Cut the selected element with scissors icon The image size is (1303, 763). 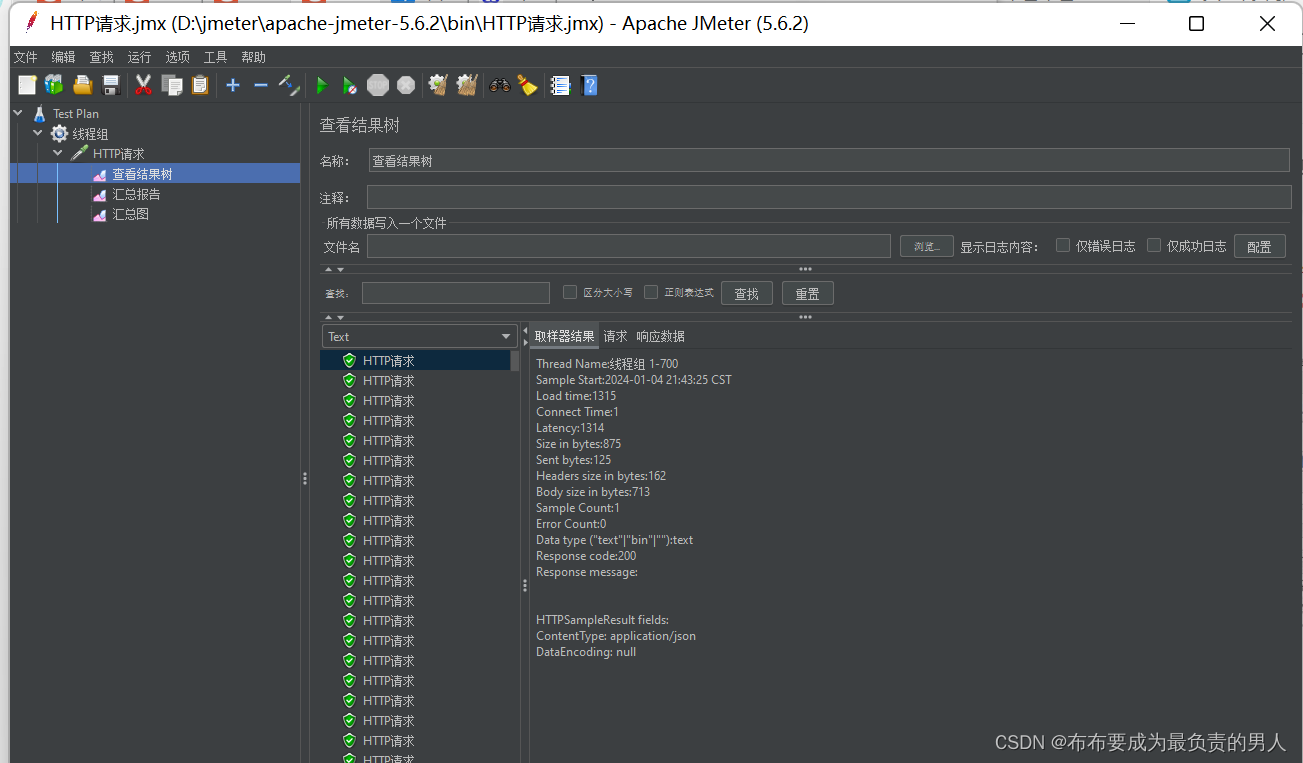[x=143, y=85]
